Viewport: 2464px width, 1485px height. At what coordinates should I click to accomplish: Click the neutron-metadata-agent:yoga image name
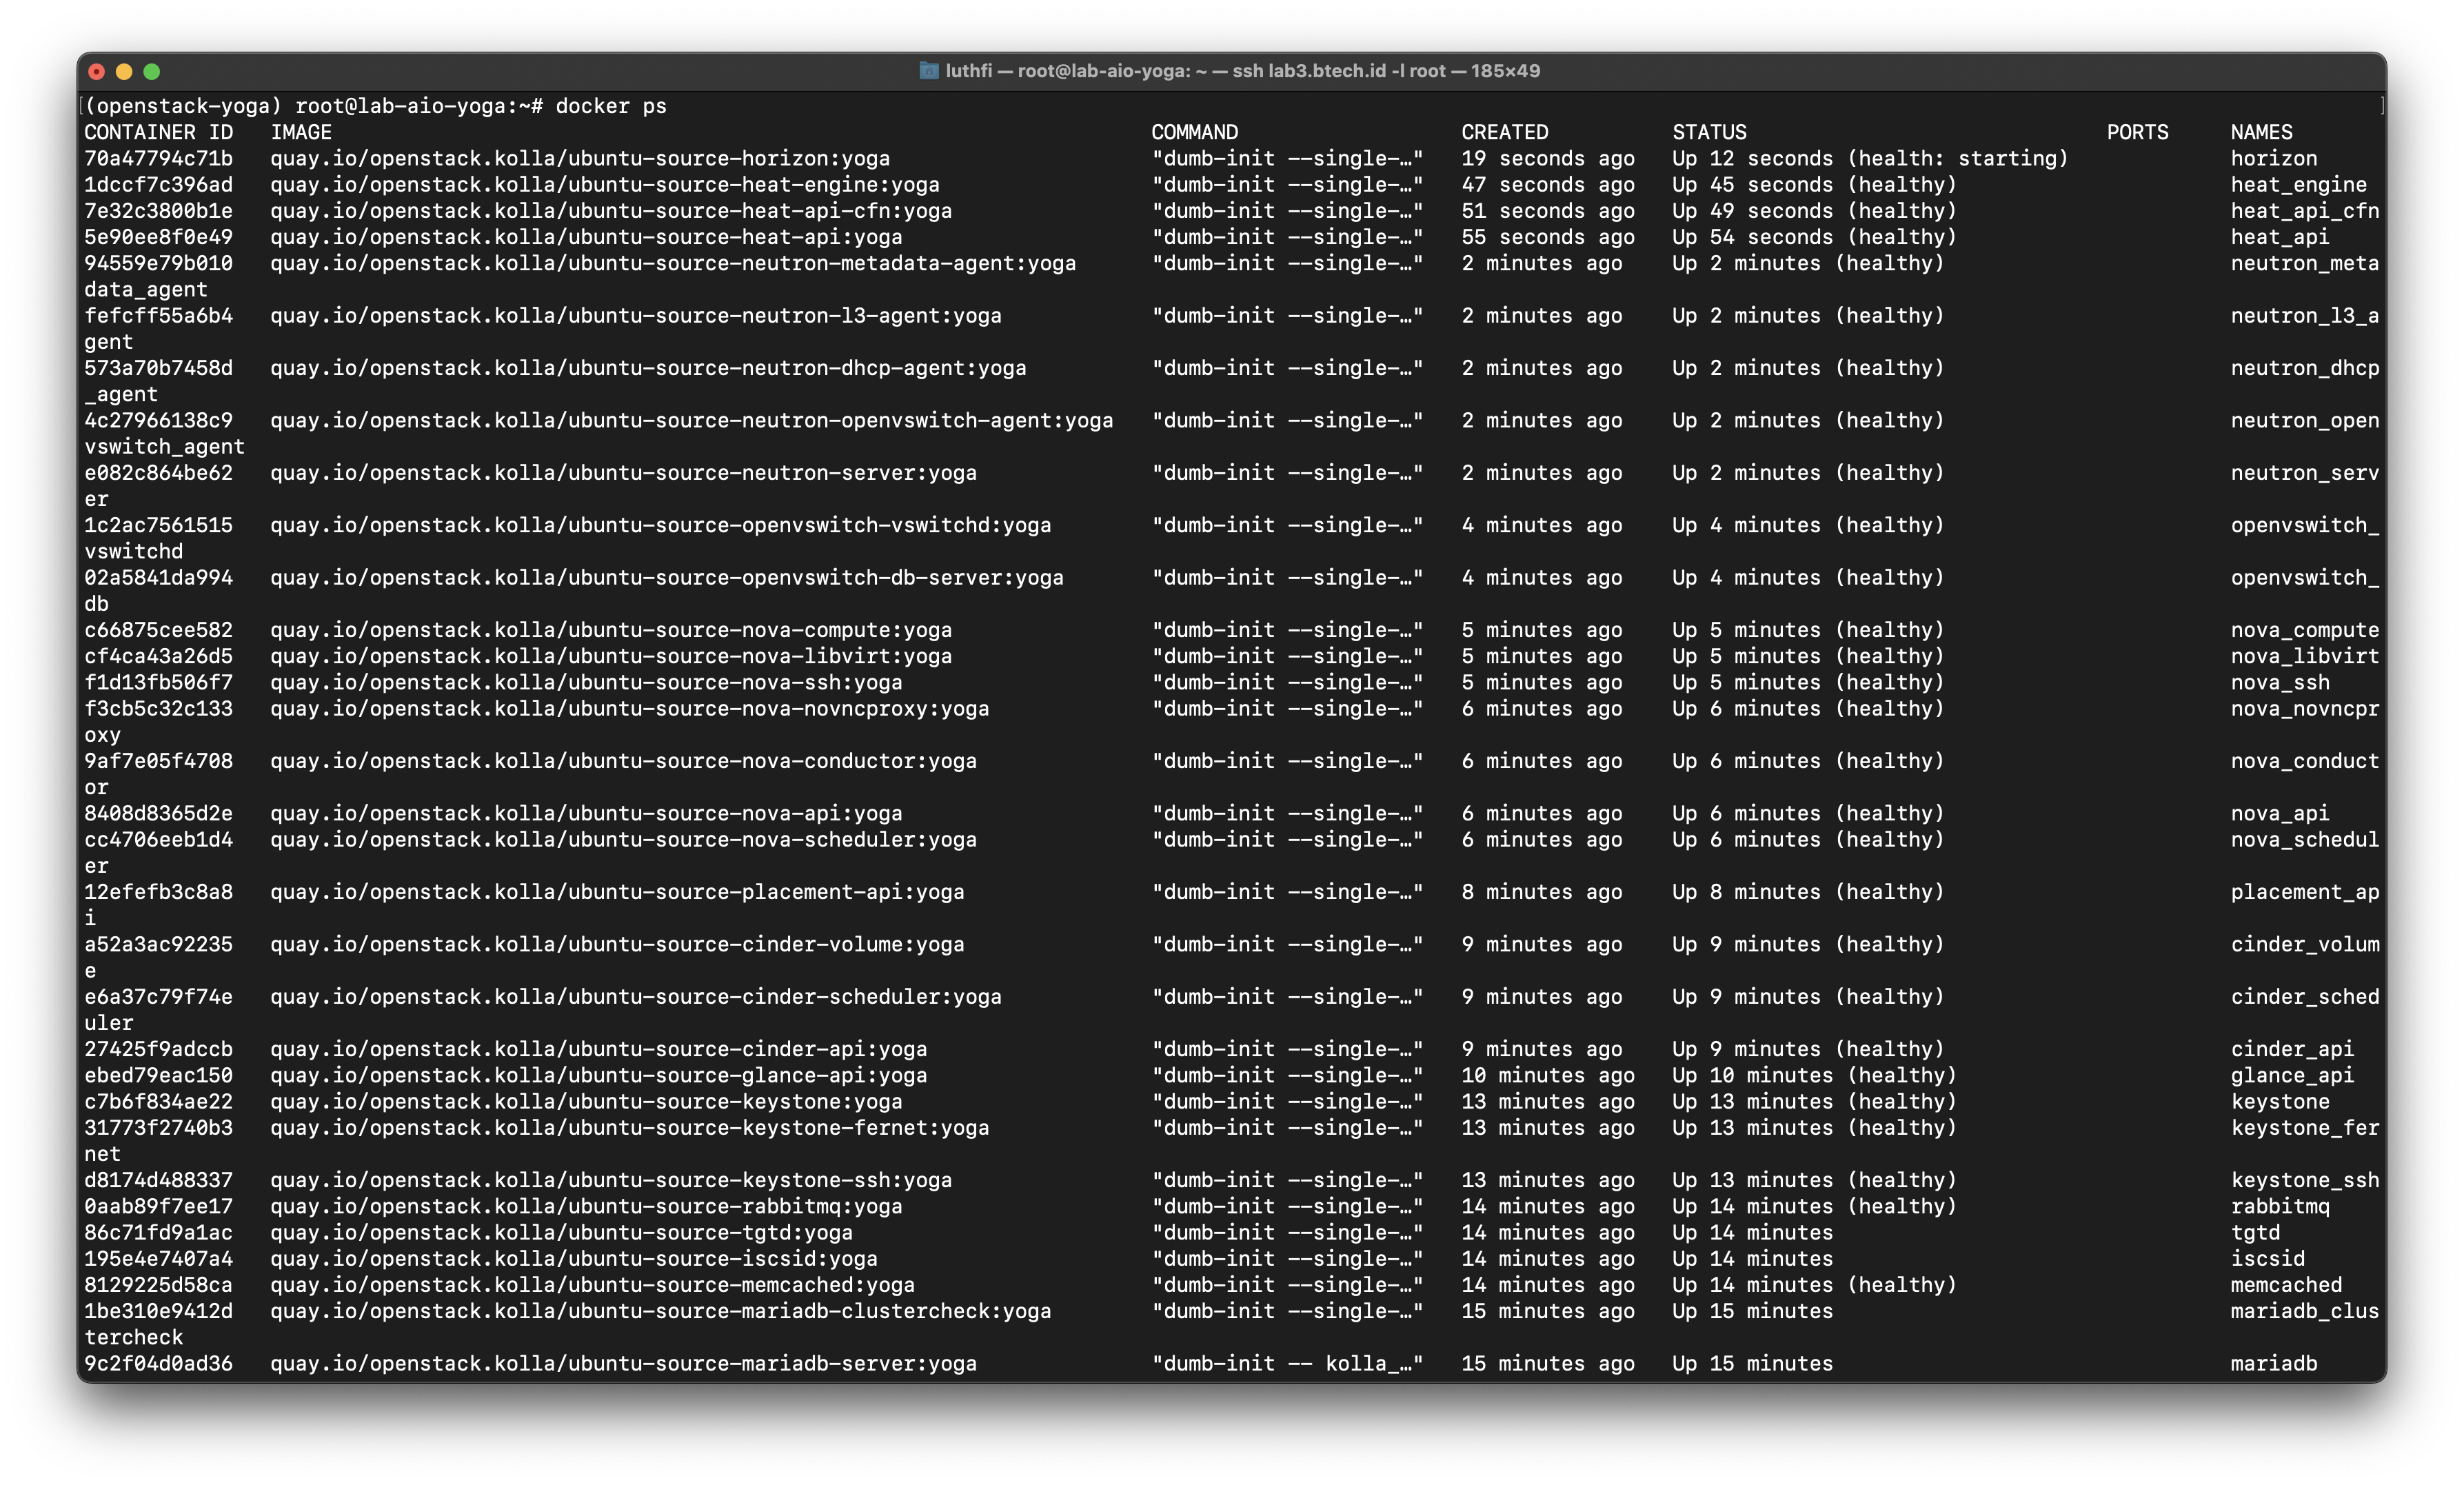(673, 263)
